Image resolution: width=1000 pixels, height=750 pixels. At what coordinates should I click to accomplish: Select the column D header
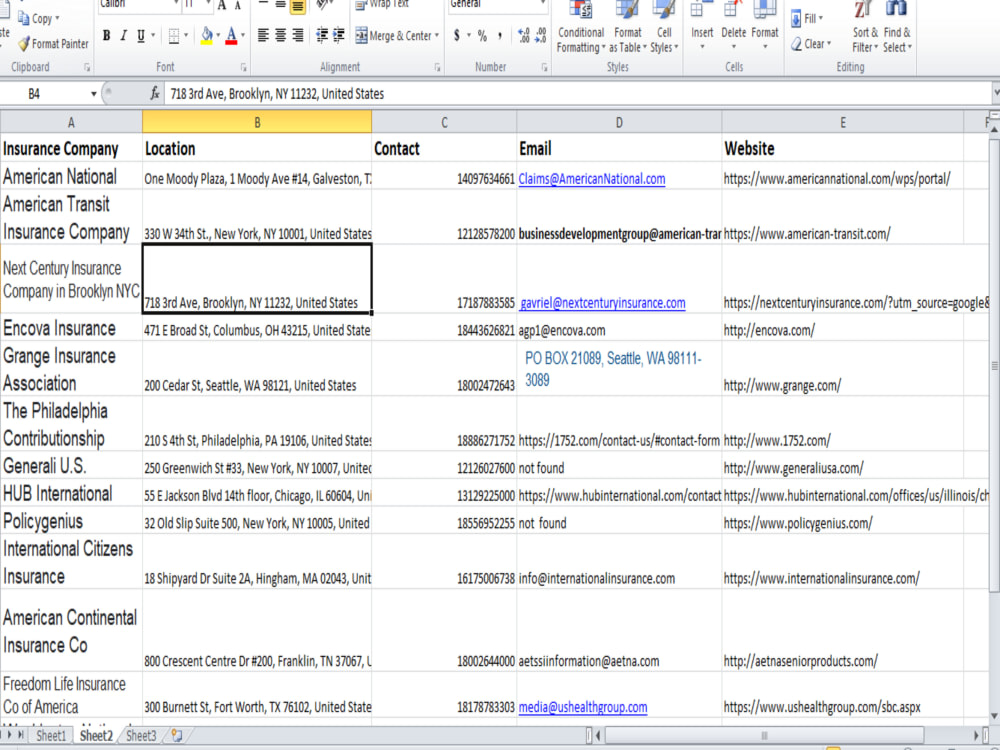click(619, 122)
